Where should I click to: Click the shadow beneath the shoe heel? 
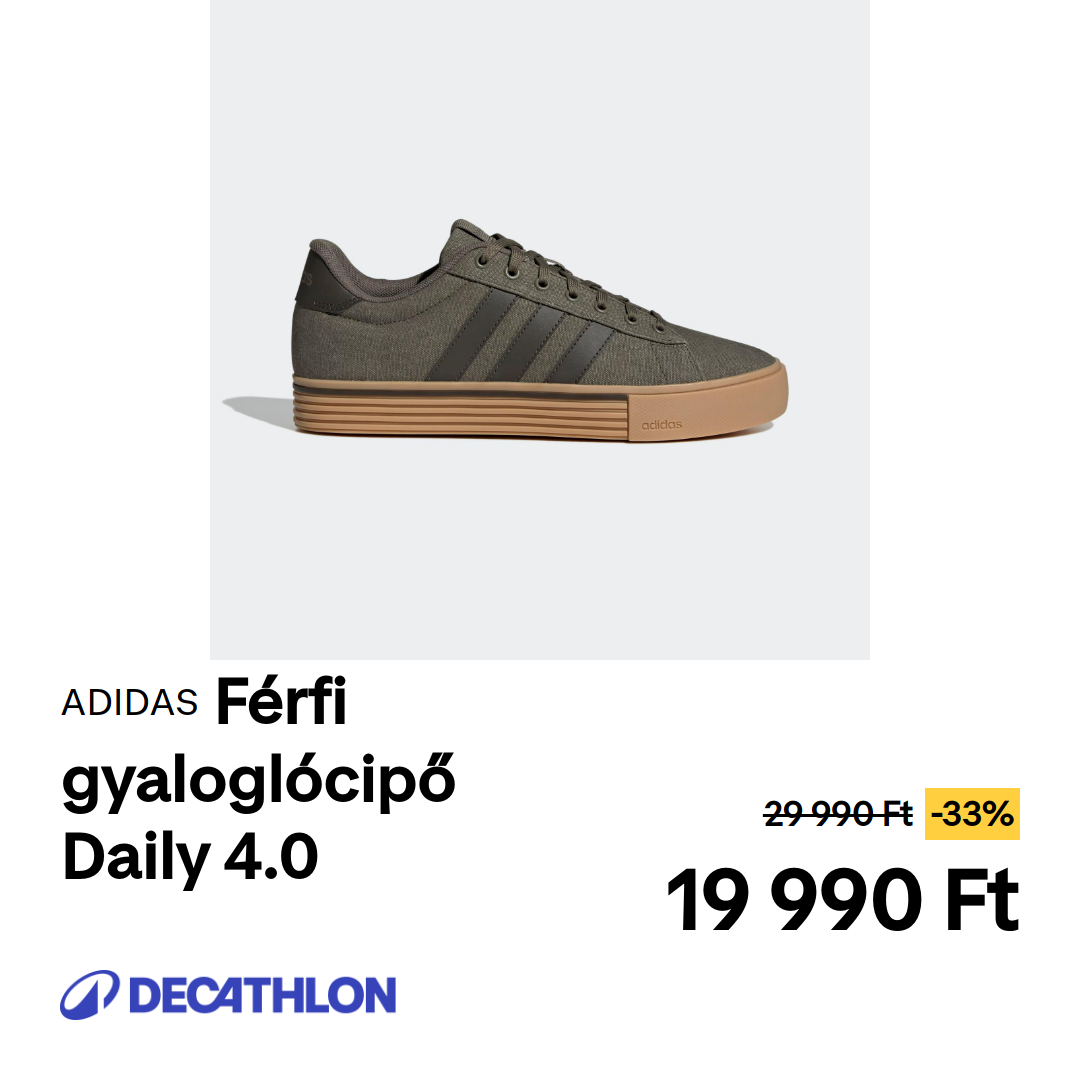coord(258,411)
